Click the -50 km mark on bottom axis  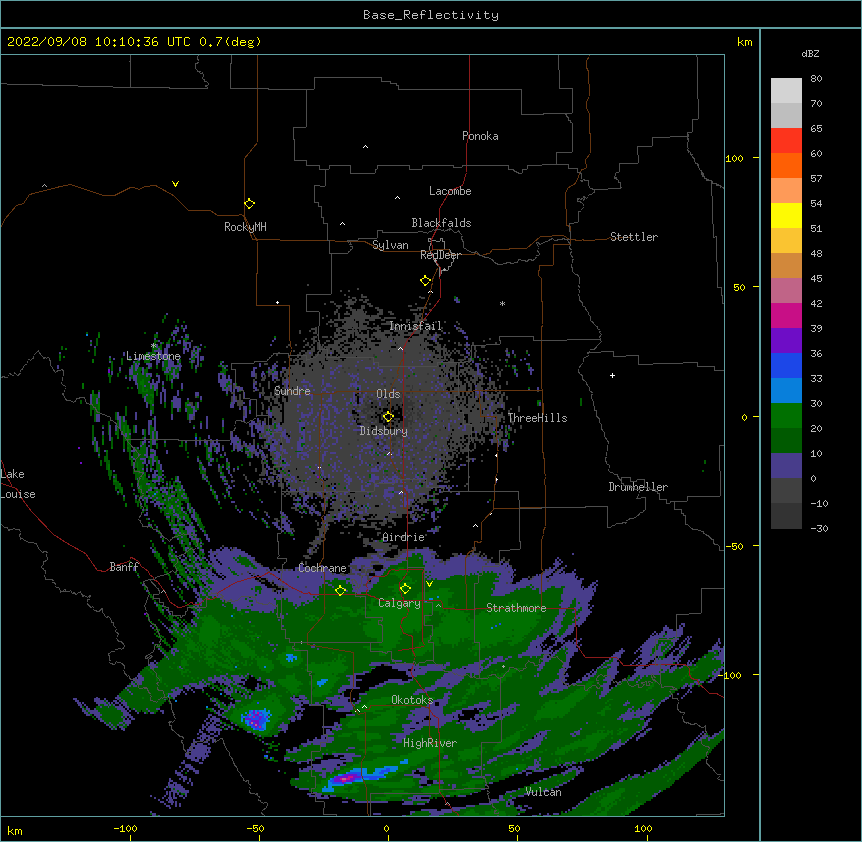tap(255, 828)
